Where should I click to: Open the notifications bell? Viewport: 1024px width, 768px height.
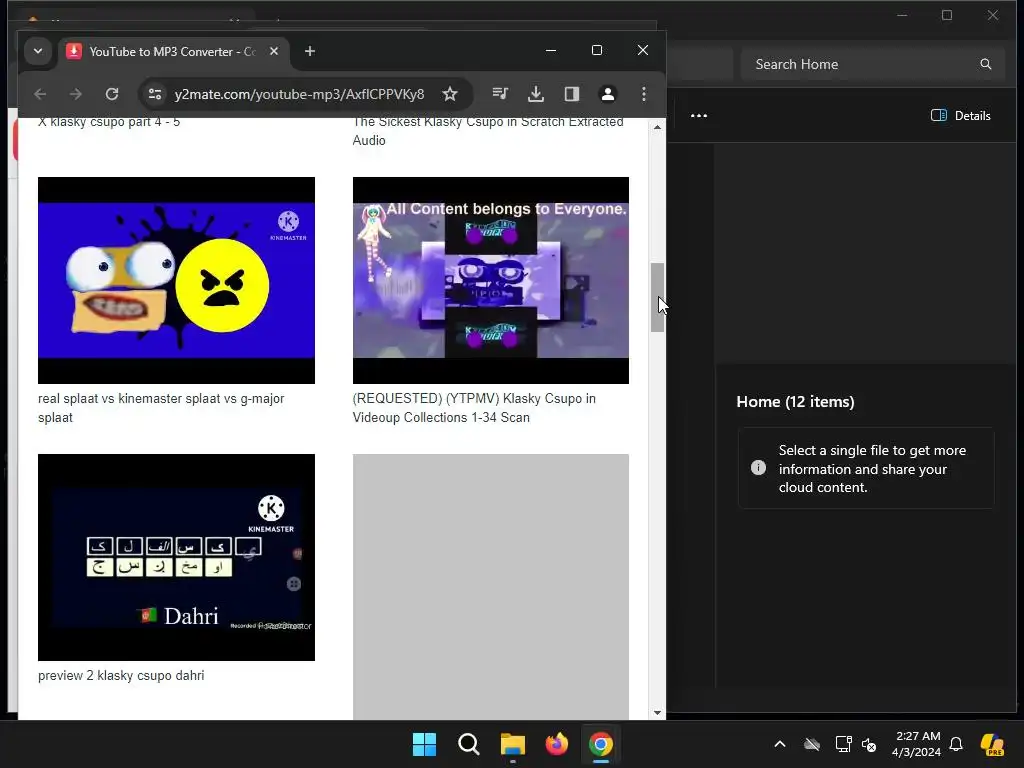point(956,744)
